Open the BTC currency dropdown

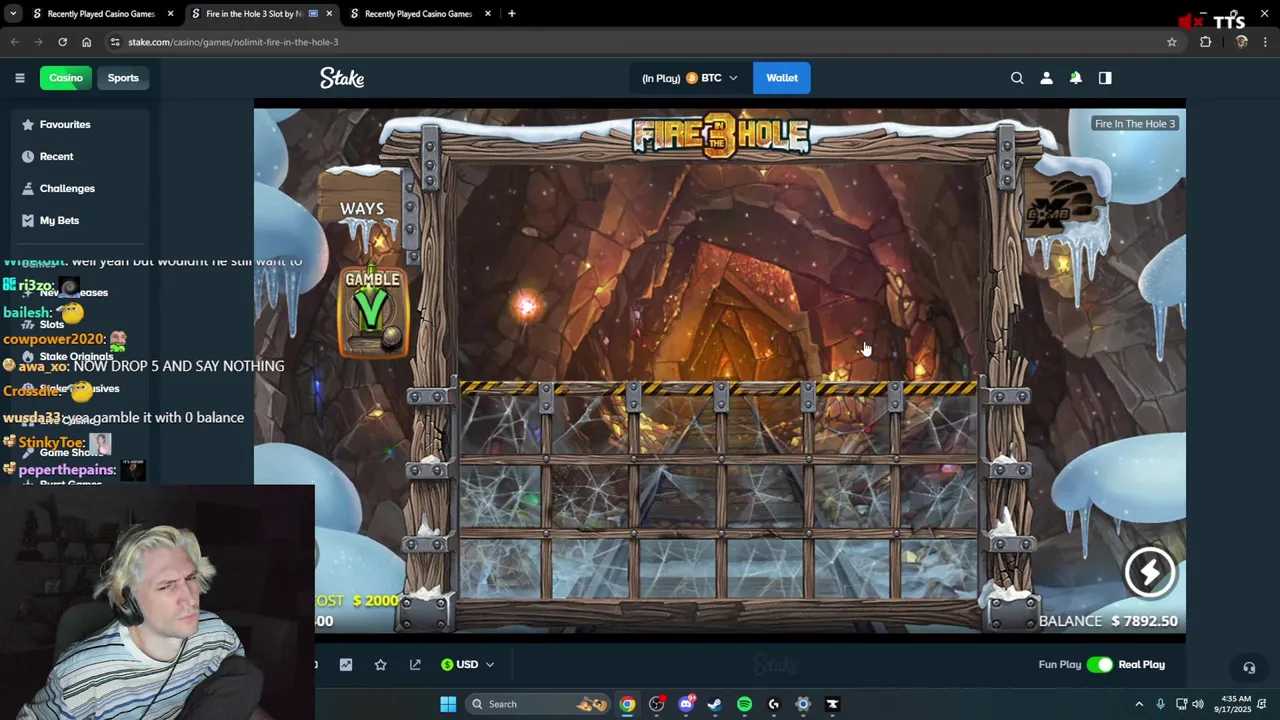[711, 78]
